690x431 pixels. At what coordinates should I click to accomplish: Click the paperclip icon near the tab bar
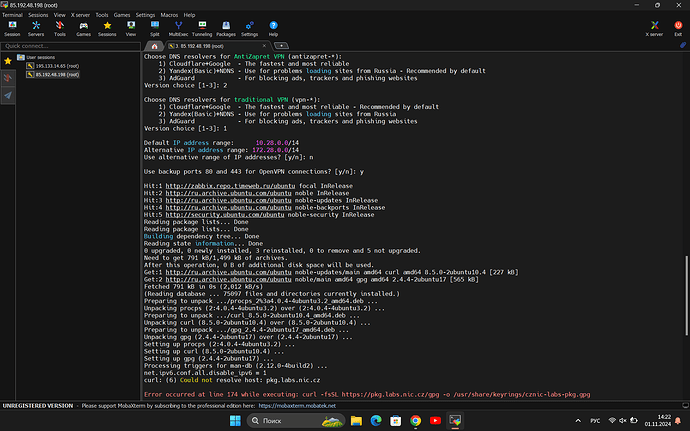(683, 45)
